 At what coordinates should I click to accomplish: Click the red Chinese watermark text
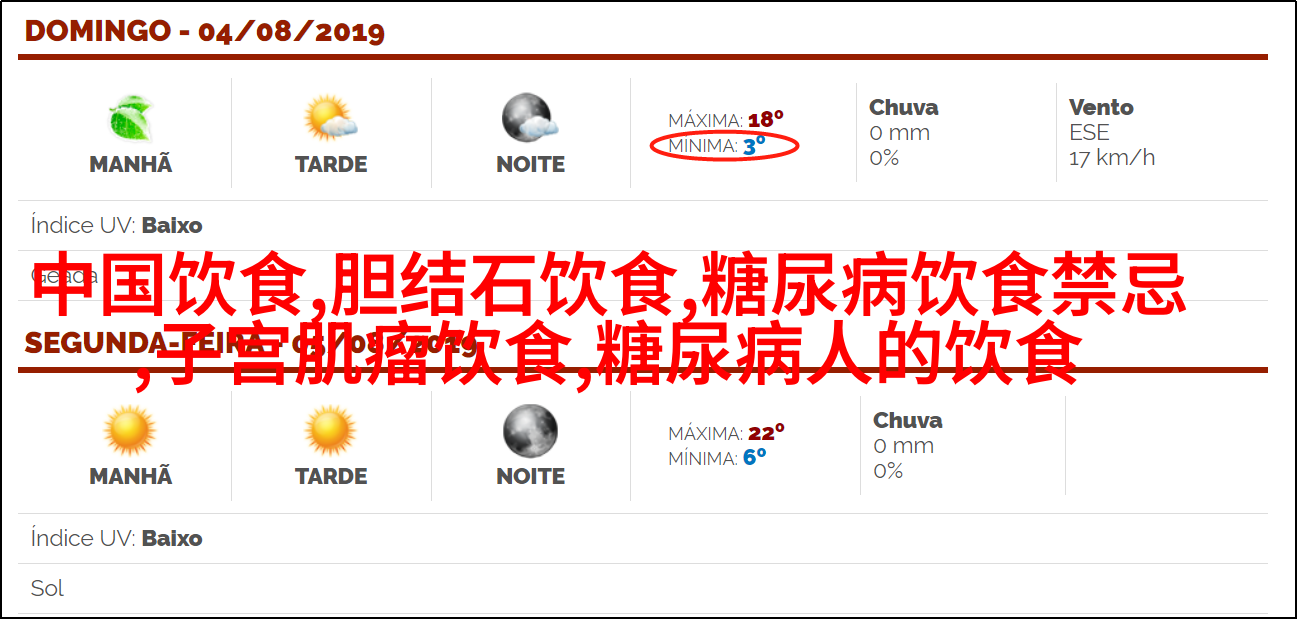[610, 319]
